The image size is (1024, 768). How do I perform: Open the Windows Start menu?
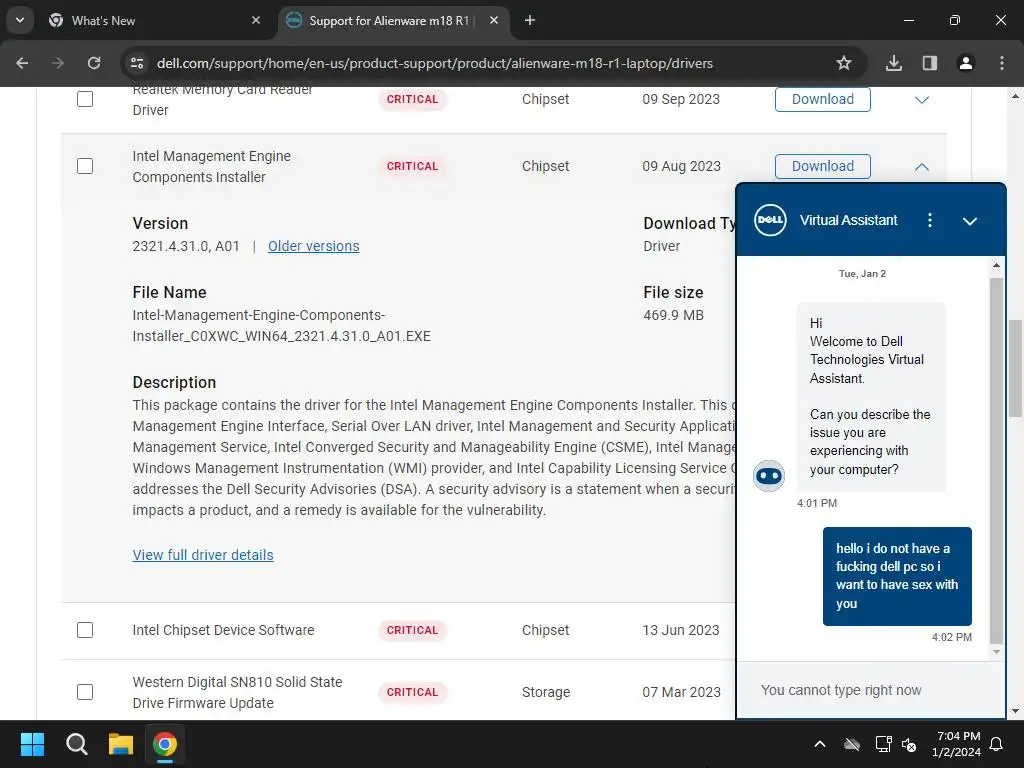click(x=32, y=744)
